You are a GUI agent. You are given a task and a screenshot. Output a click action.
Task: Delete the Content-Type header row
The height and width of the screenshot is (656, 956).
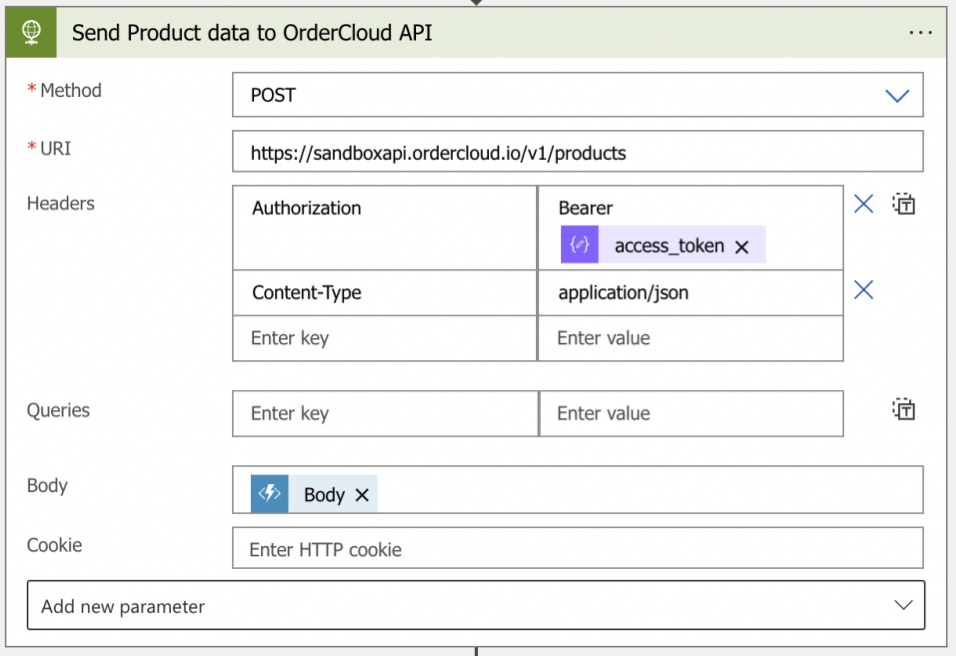(863, 290)
